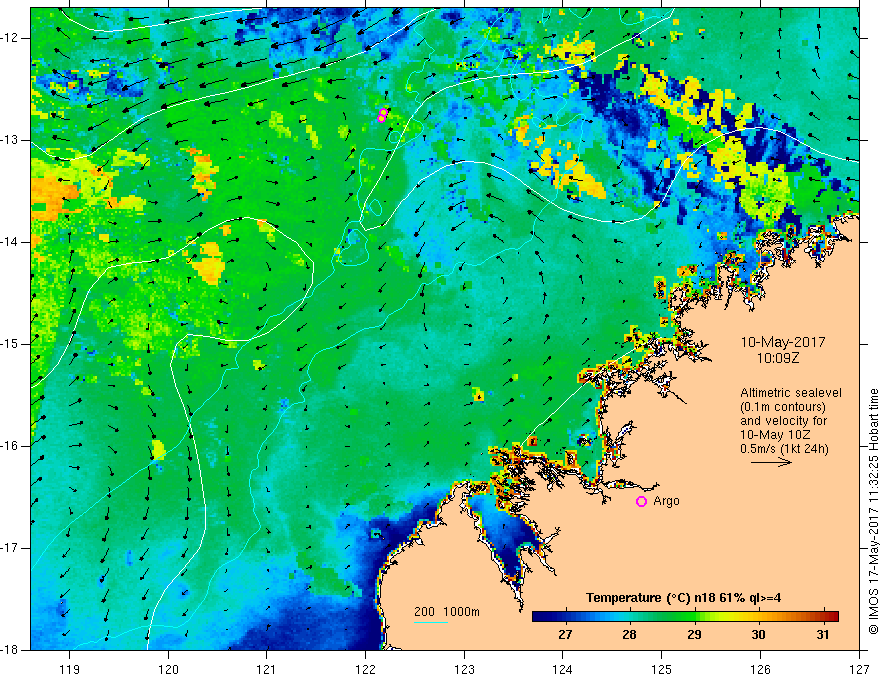Click the temperature color bar
This screenshot has height=680, width=880.
point(685,617)
